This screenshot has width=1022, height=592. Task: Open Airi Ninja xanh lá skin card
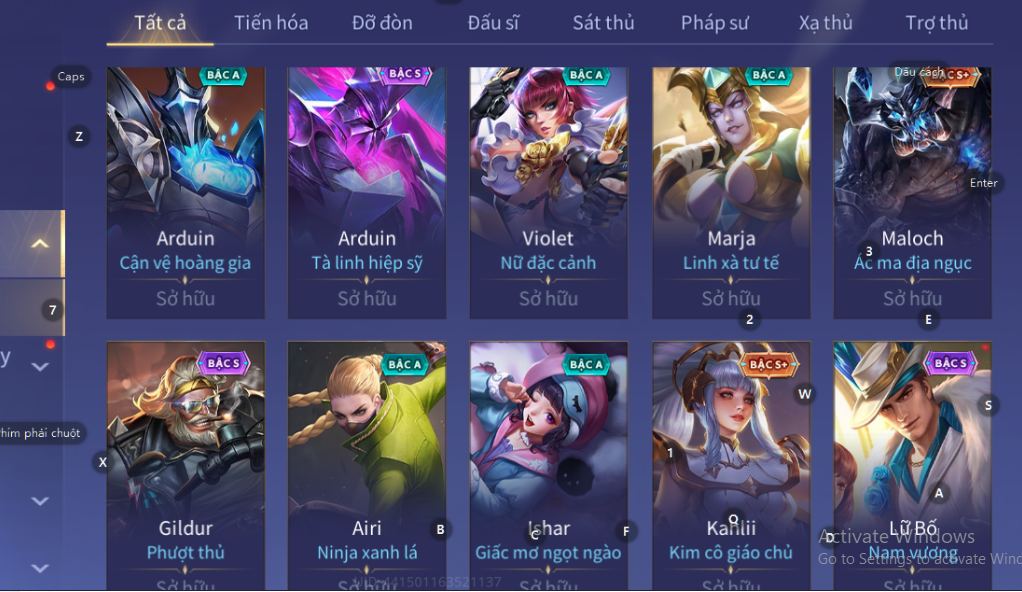tap(367, 466)
